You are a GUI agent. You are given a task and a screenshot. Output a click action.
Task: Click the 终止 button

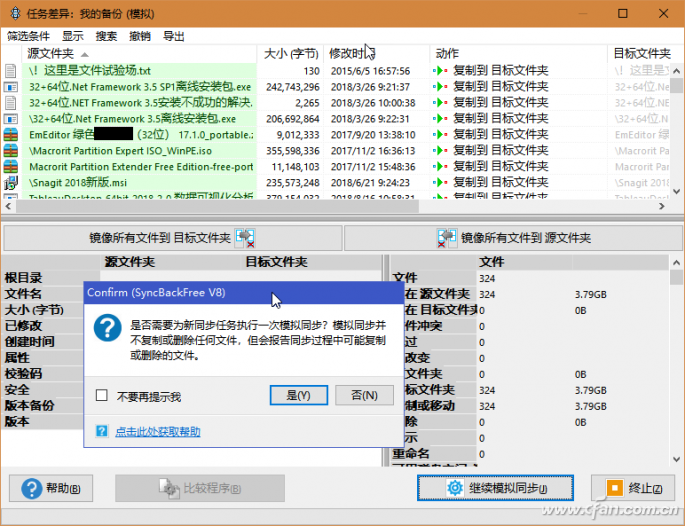click(633, 488)
